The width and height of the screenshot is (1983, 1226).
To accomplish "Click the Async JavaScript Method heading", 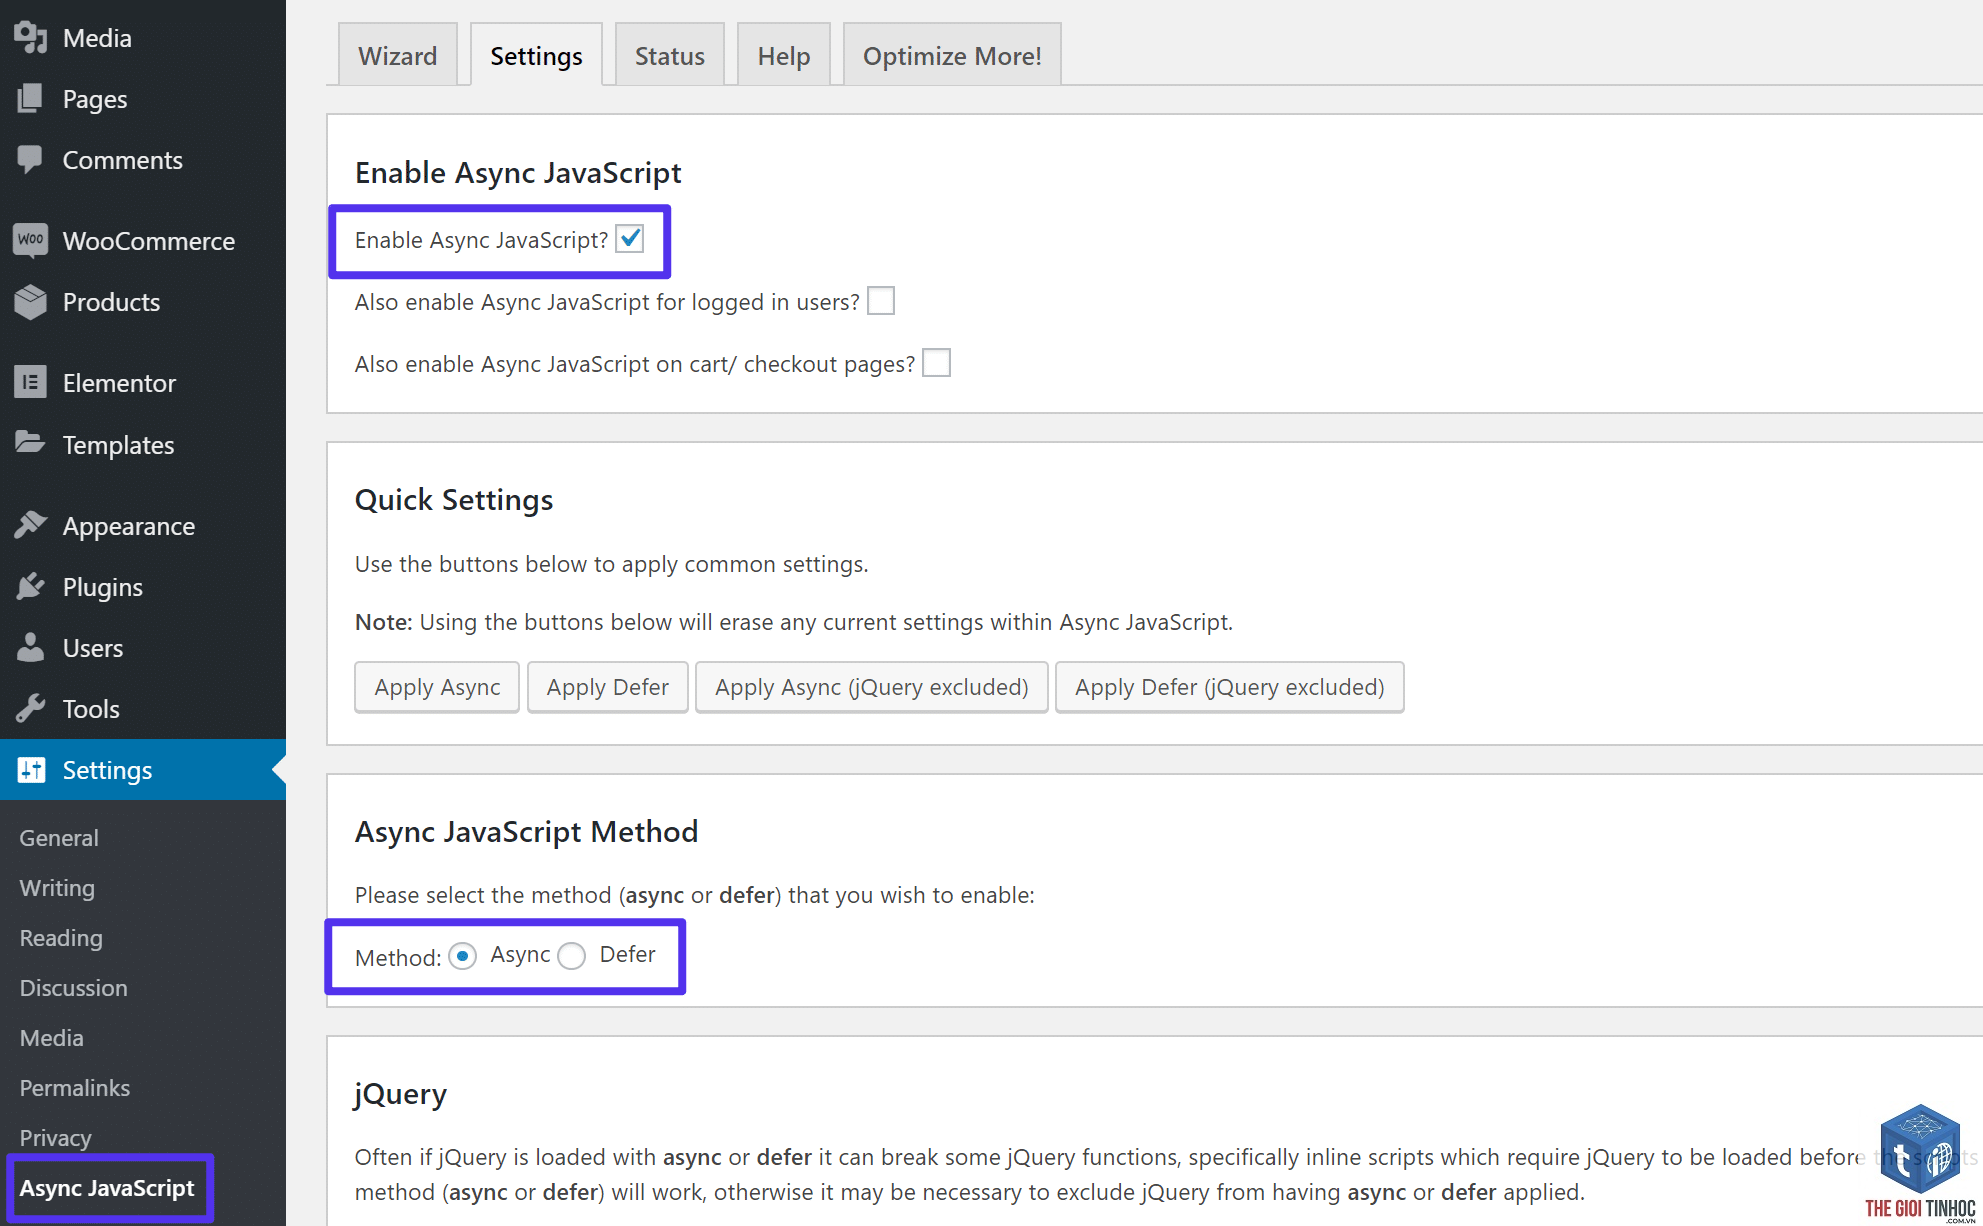I will pyautogui.click(x=527, y=831).
